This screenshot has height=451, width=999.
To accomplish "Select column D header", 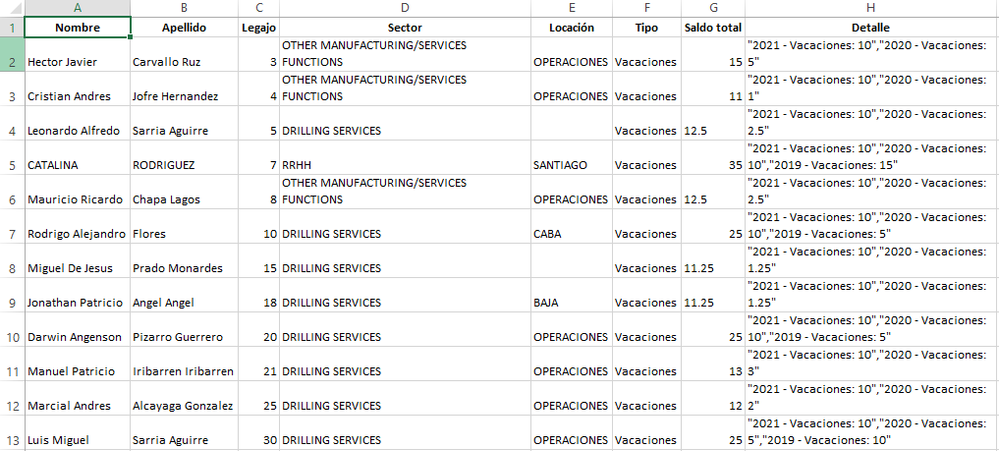I will (x=405, y=8).
